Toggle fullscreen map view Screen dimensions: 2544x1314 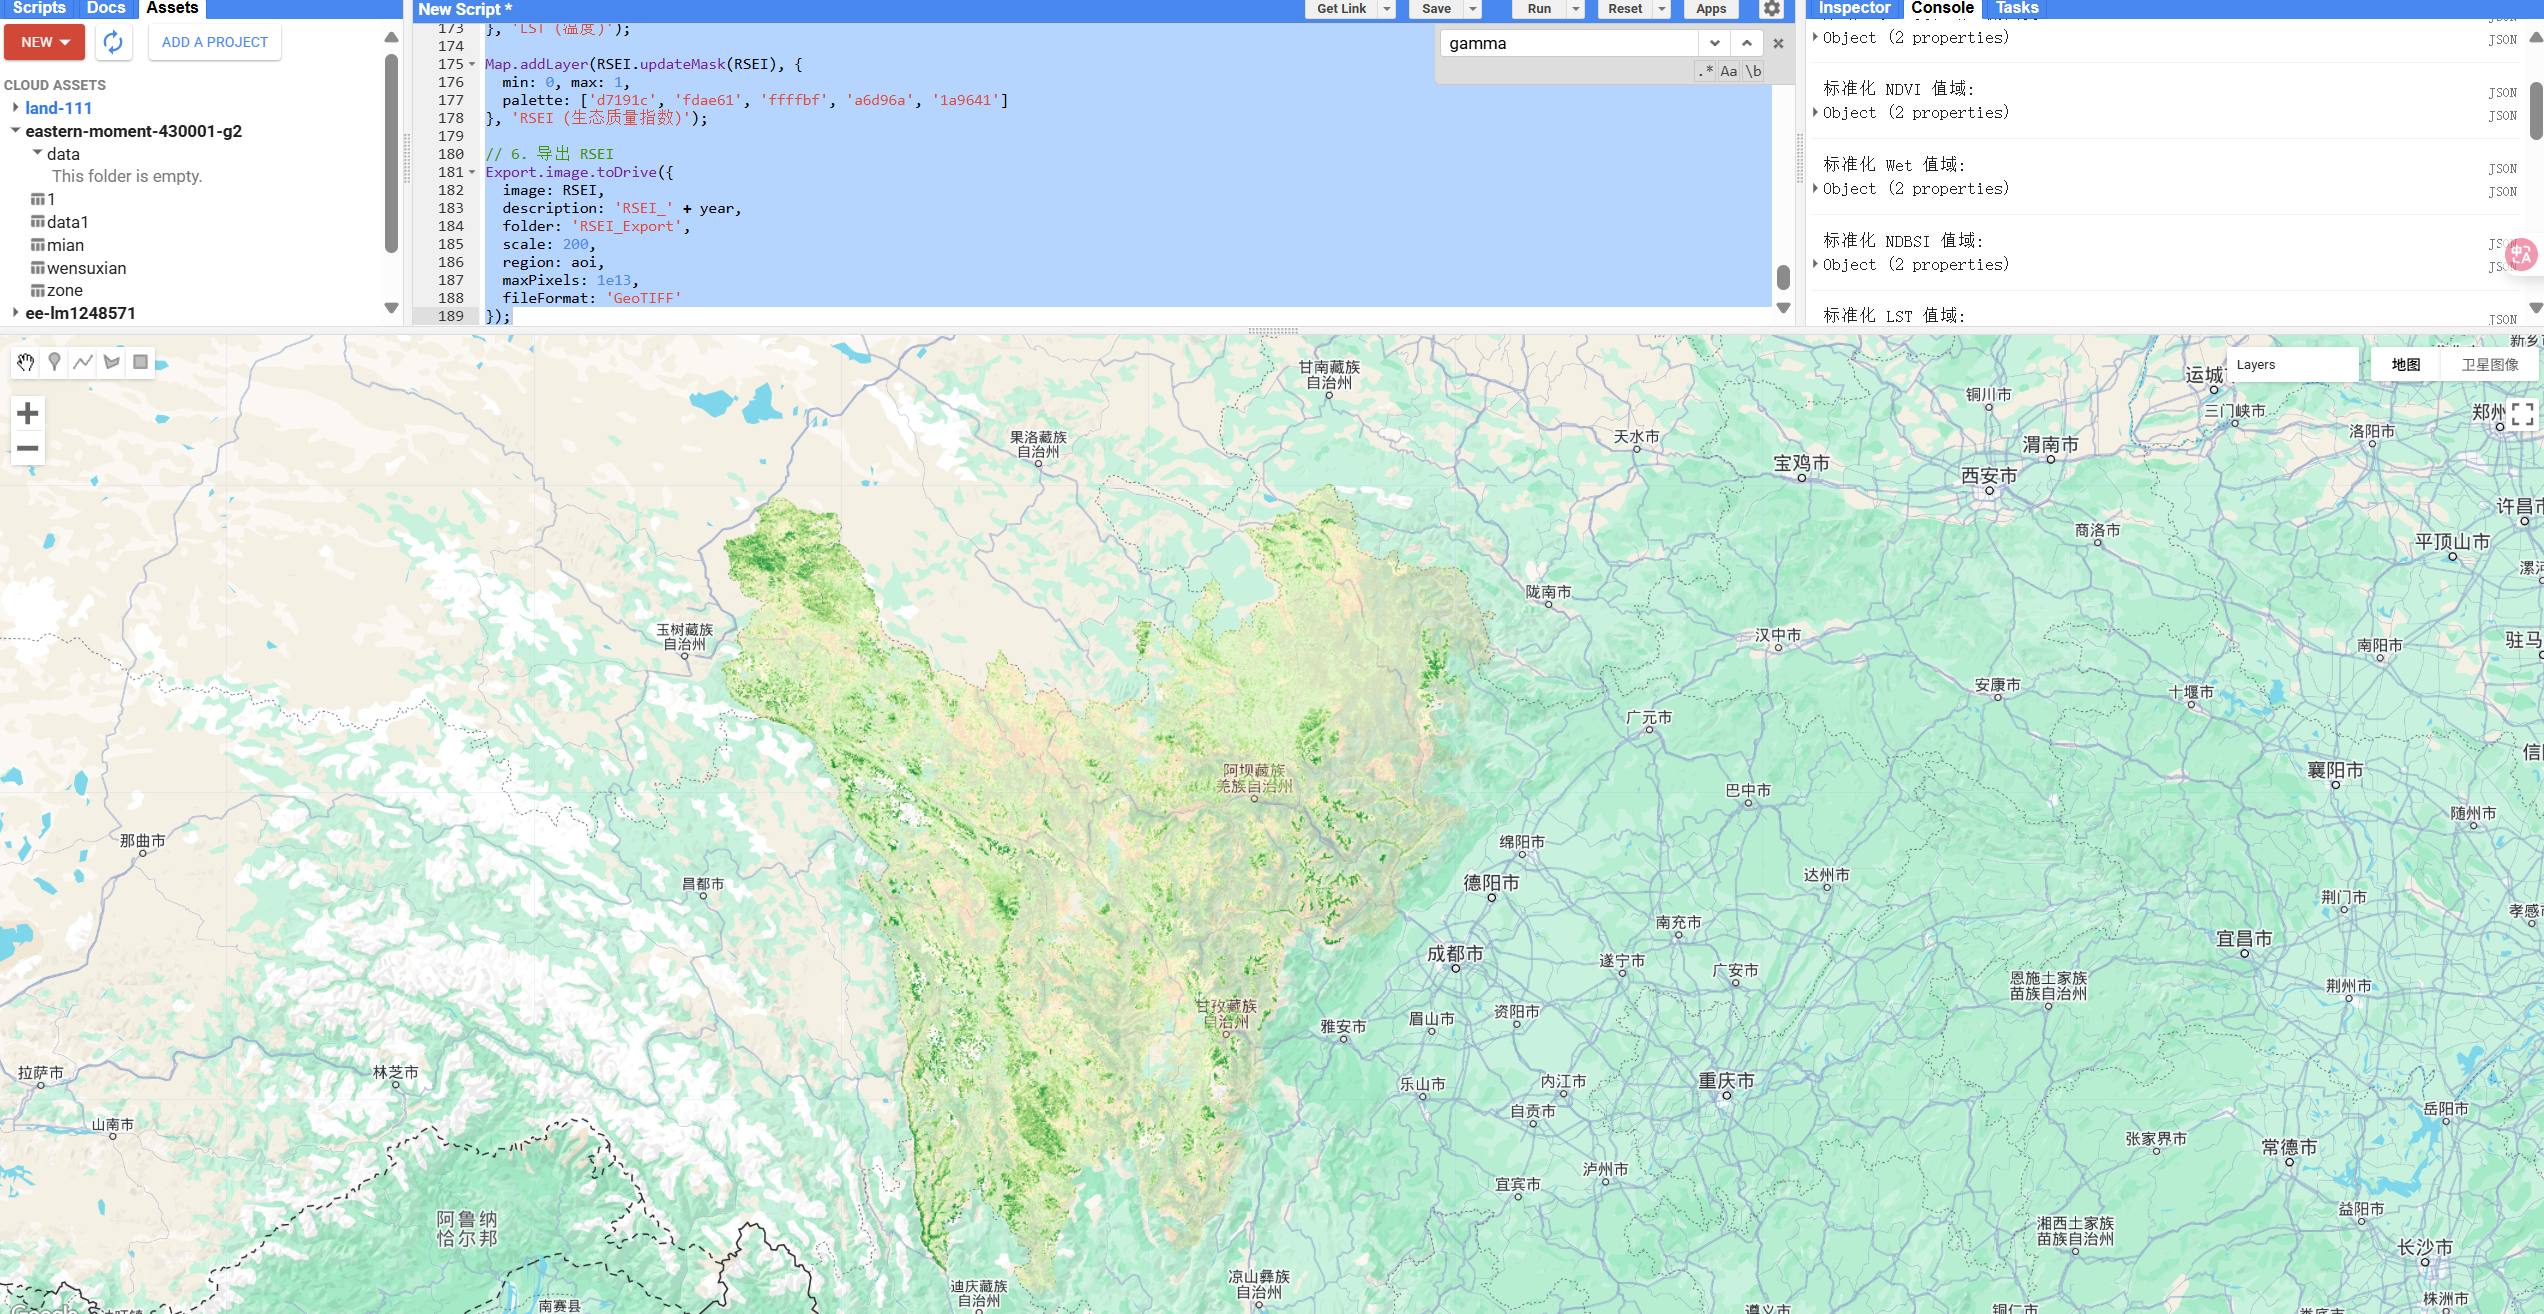click(x=2522, y=414)
